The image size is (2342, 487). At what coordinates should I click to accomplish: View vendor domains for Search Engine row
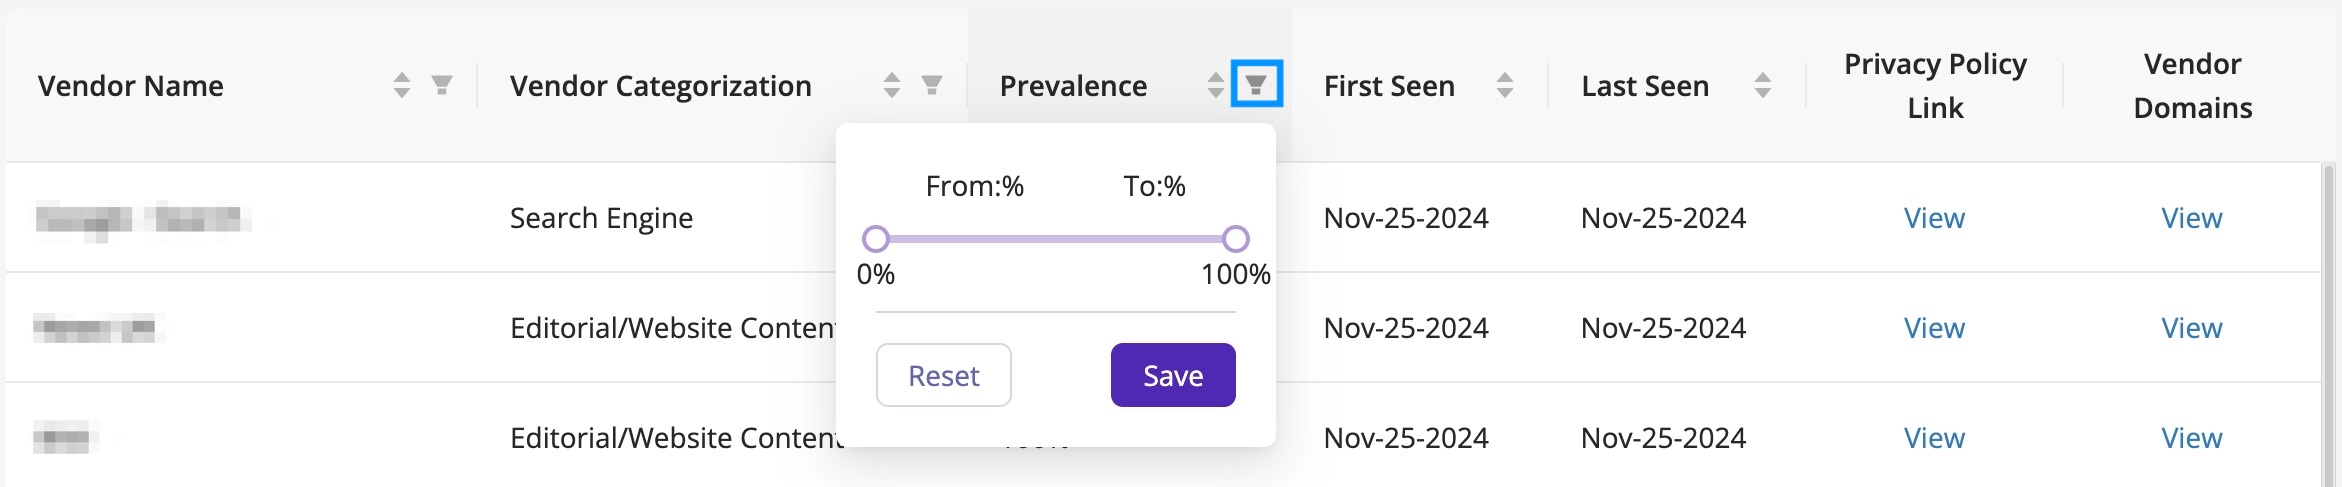(x=2192, y=218)
